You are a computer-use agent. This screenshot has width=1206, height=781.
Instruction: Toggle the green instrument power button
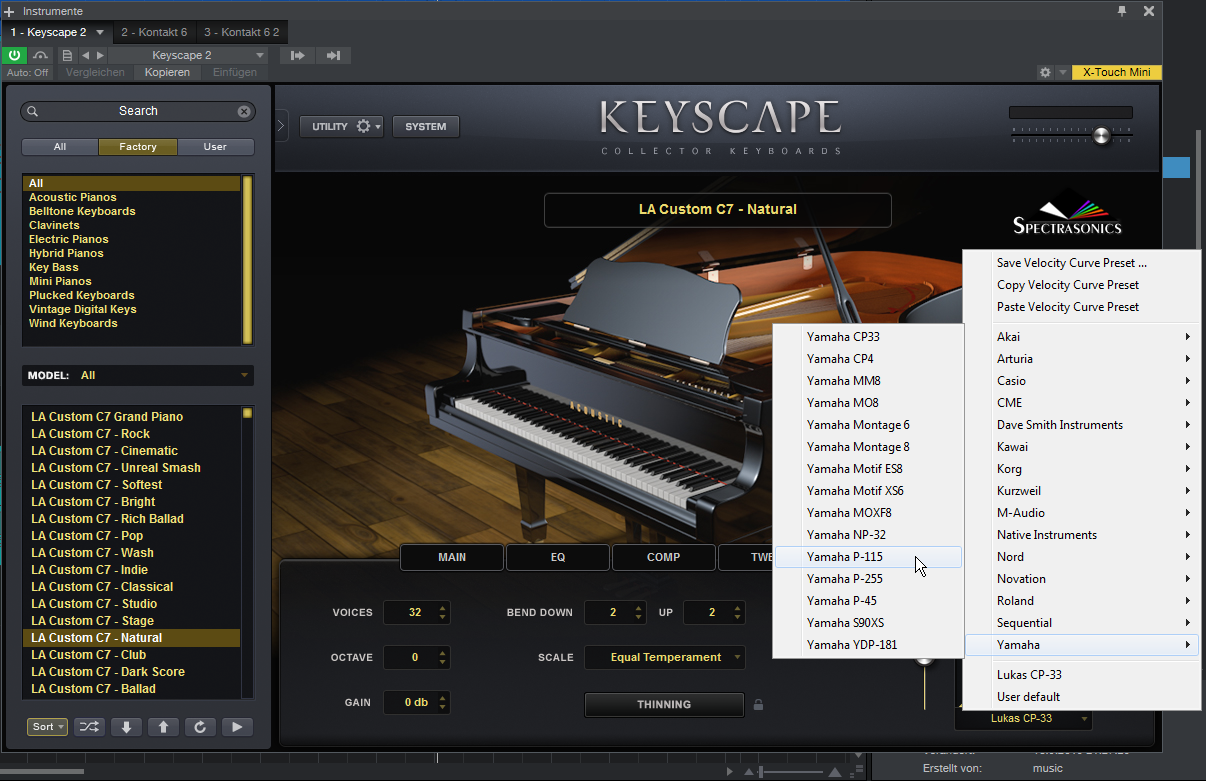tap(15, 56)
